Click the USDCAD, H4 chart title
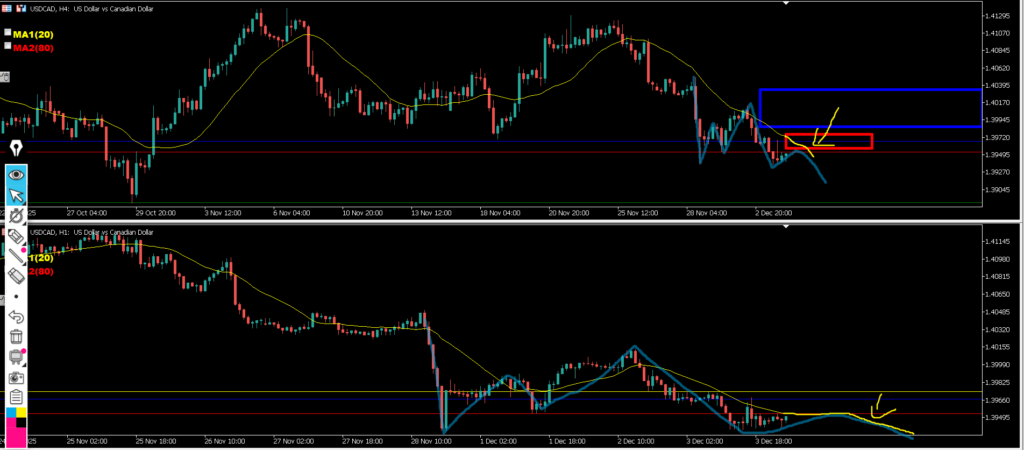Screen dimensions: 1024x450 [70, 7]
